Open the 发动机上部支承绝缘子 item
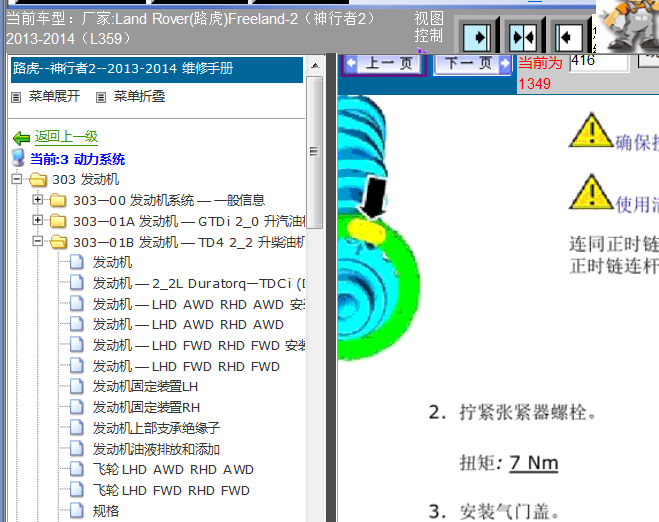 point(156,428)
